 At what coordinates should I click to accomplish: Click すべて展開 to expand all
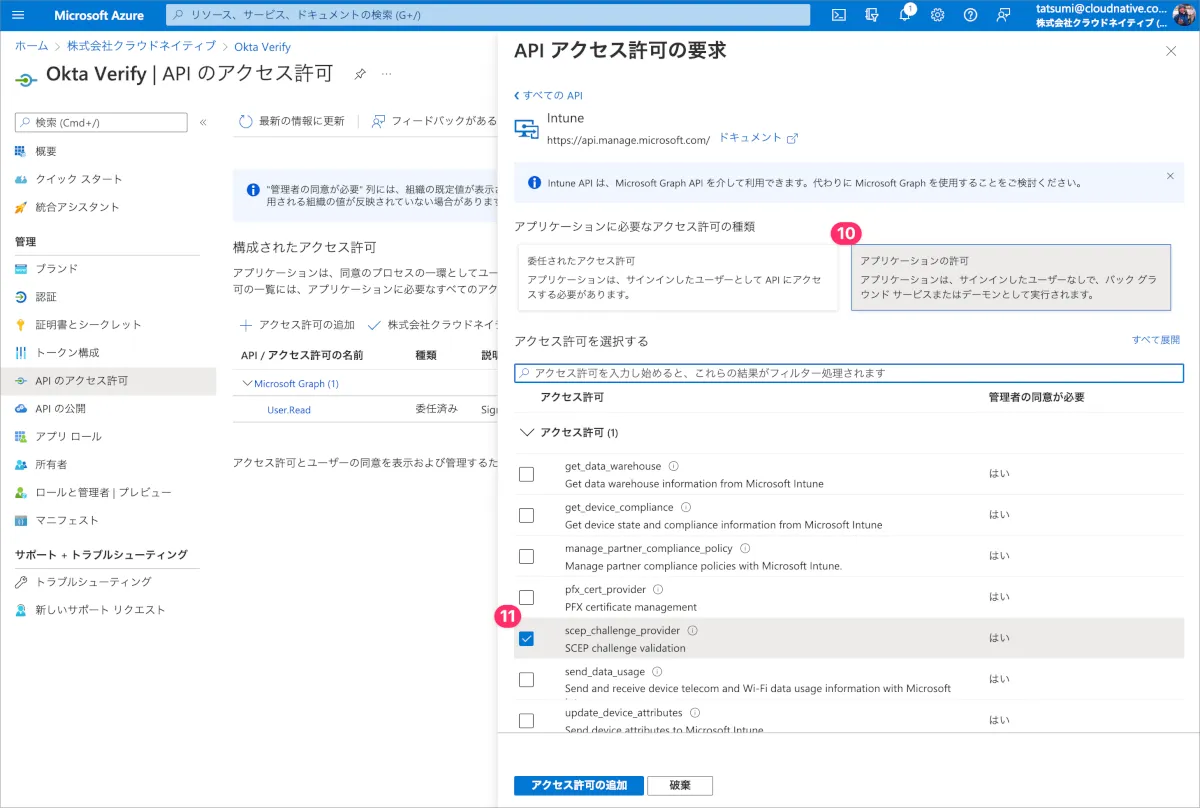coord(1155,340)
